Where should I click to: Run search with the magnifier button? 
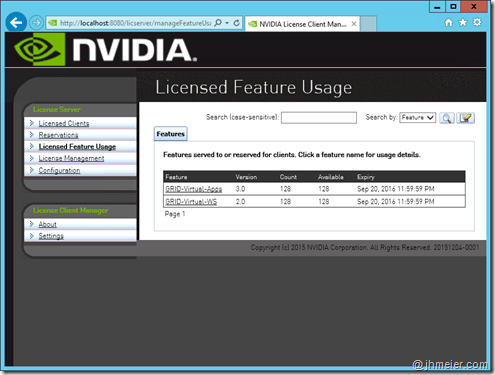(x=447, y=118)
